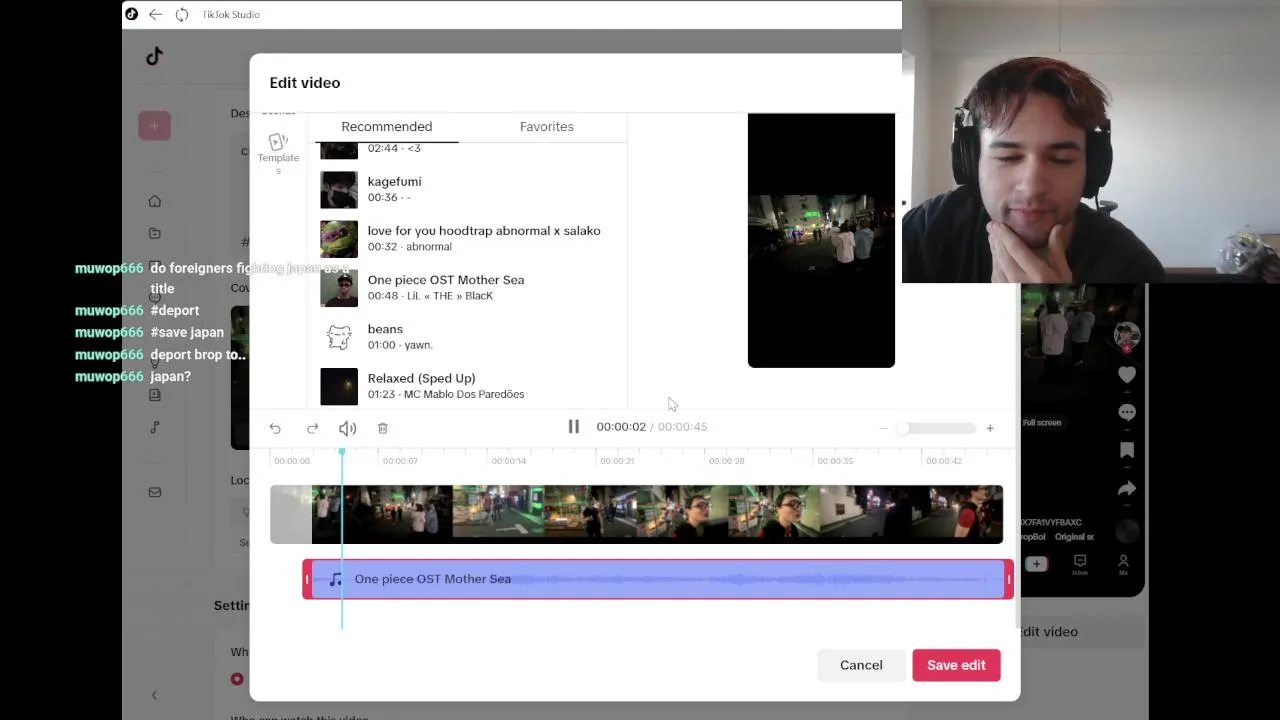Screen dimensions: 1280x720
Task: Click the heart like icon in phone preview
Action: coord(1127,375)
